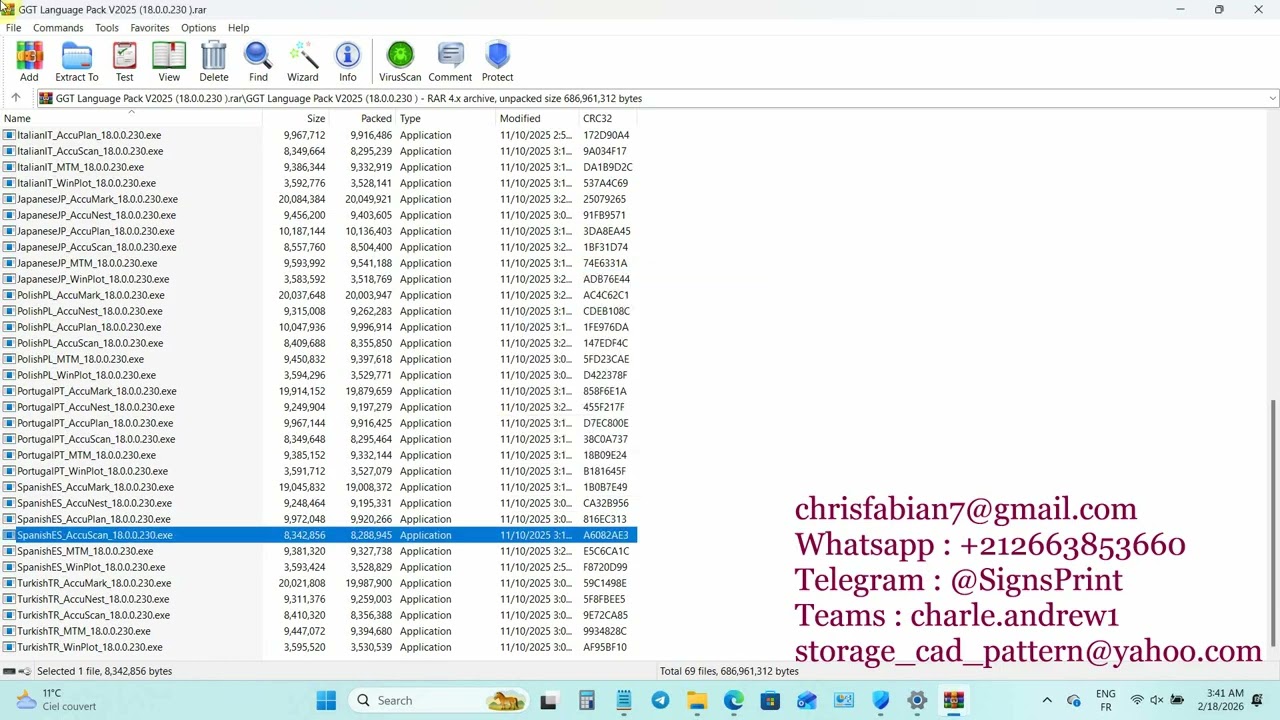Click the Add toolbar icon
The image size is (1280, 720).
coord(29,62)
